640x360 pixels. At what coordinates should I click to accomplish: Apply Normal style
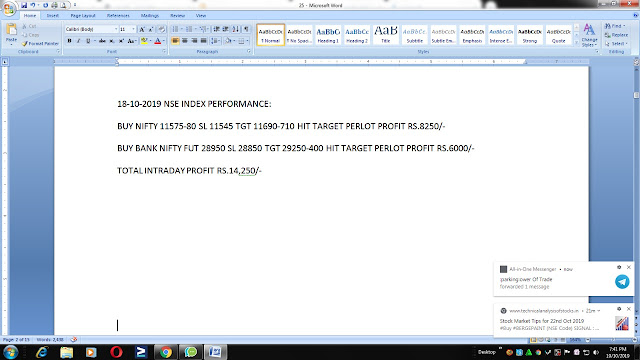click(271, 35)
